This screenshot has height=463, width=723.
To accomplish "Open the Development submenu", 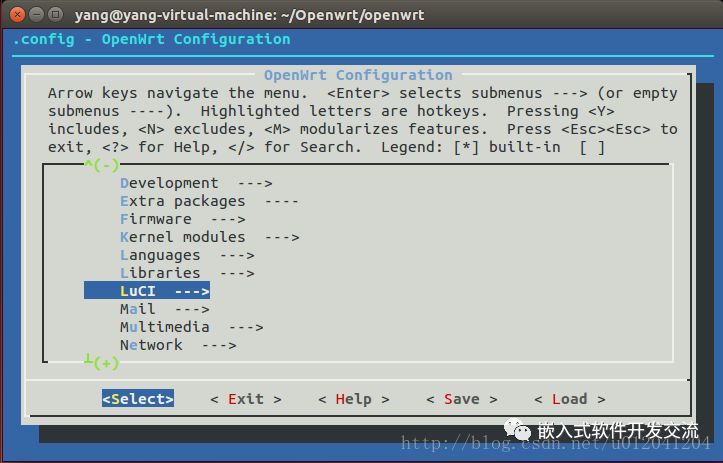I will tap(196, 183).
